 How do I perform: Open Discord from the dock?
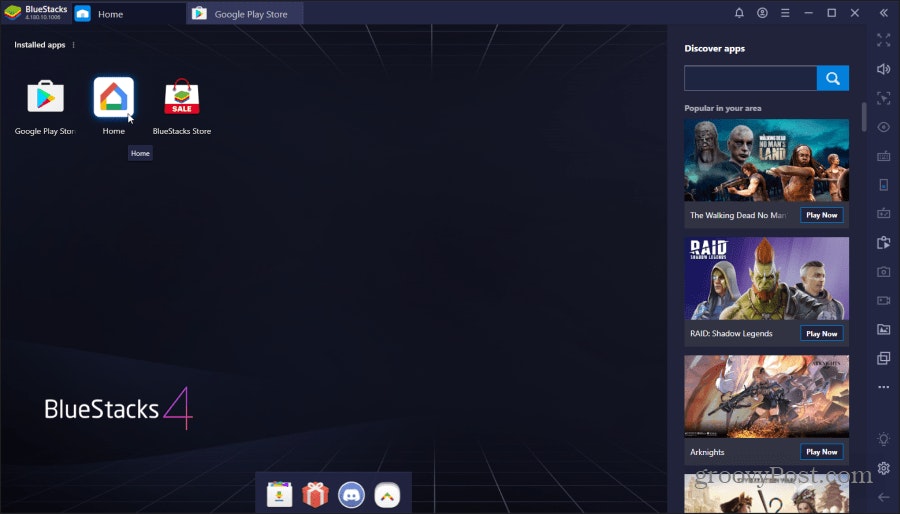[351, 494]
